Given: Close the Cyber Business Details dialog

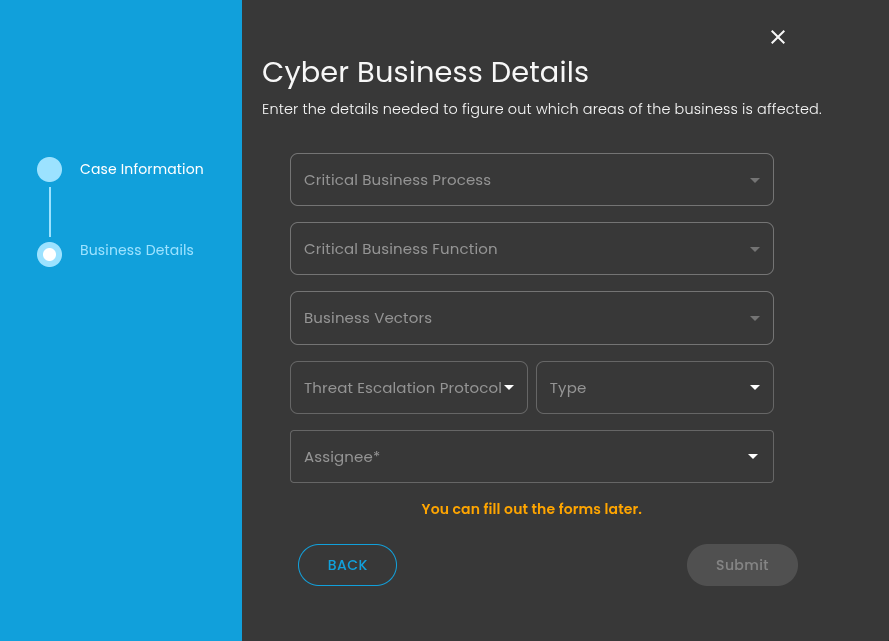Looking at the screenshot, I should (778, 37).
